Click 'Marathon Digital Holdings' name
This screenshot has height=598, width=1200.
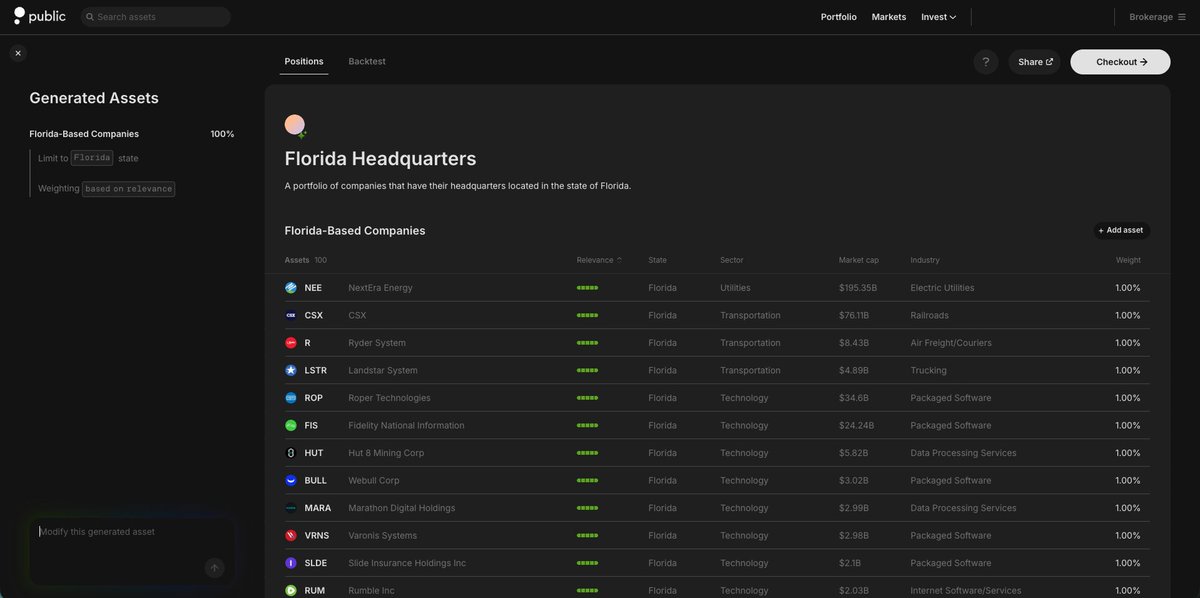[x=401, y=508]
